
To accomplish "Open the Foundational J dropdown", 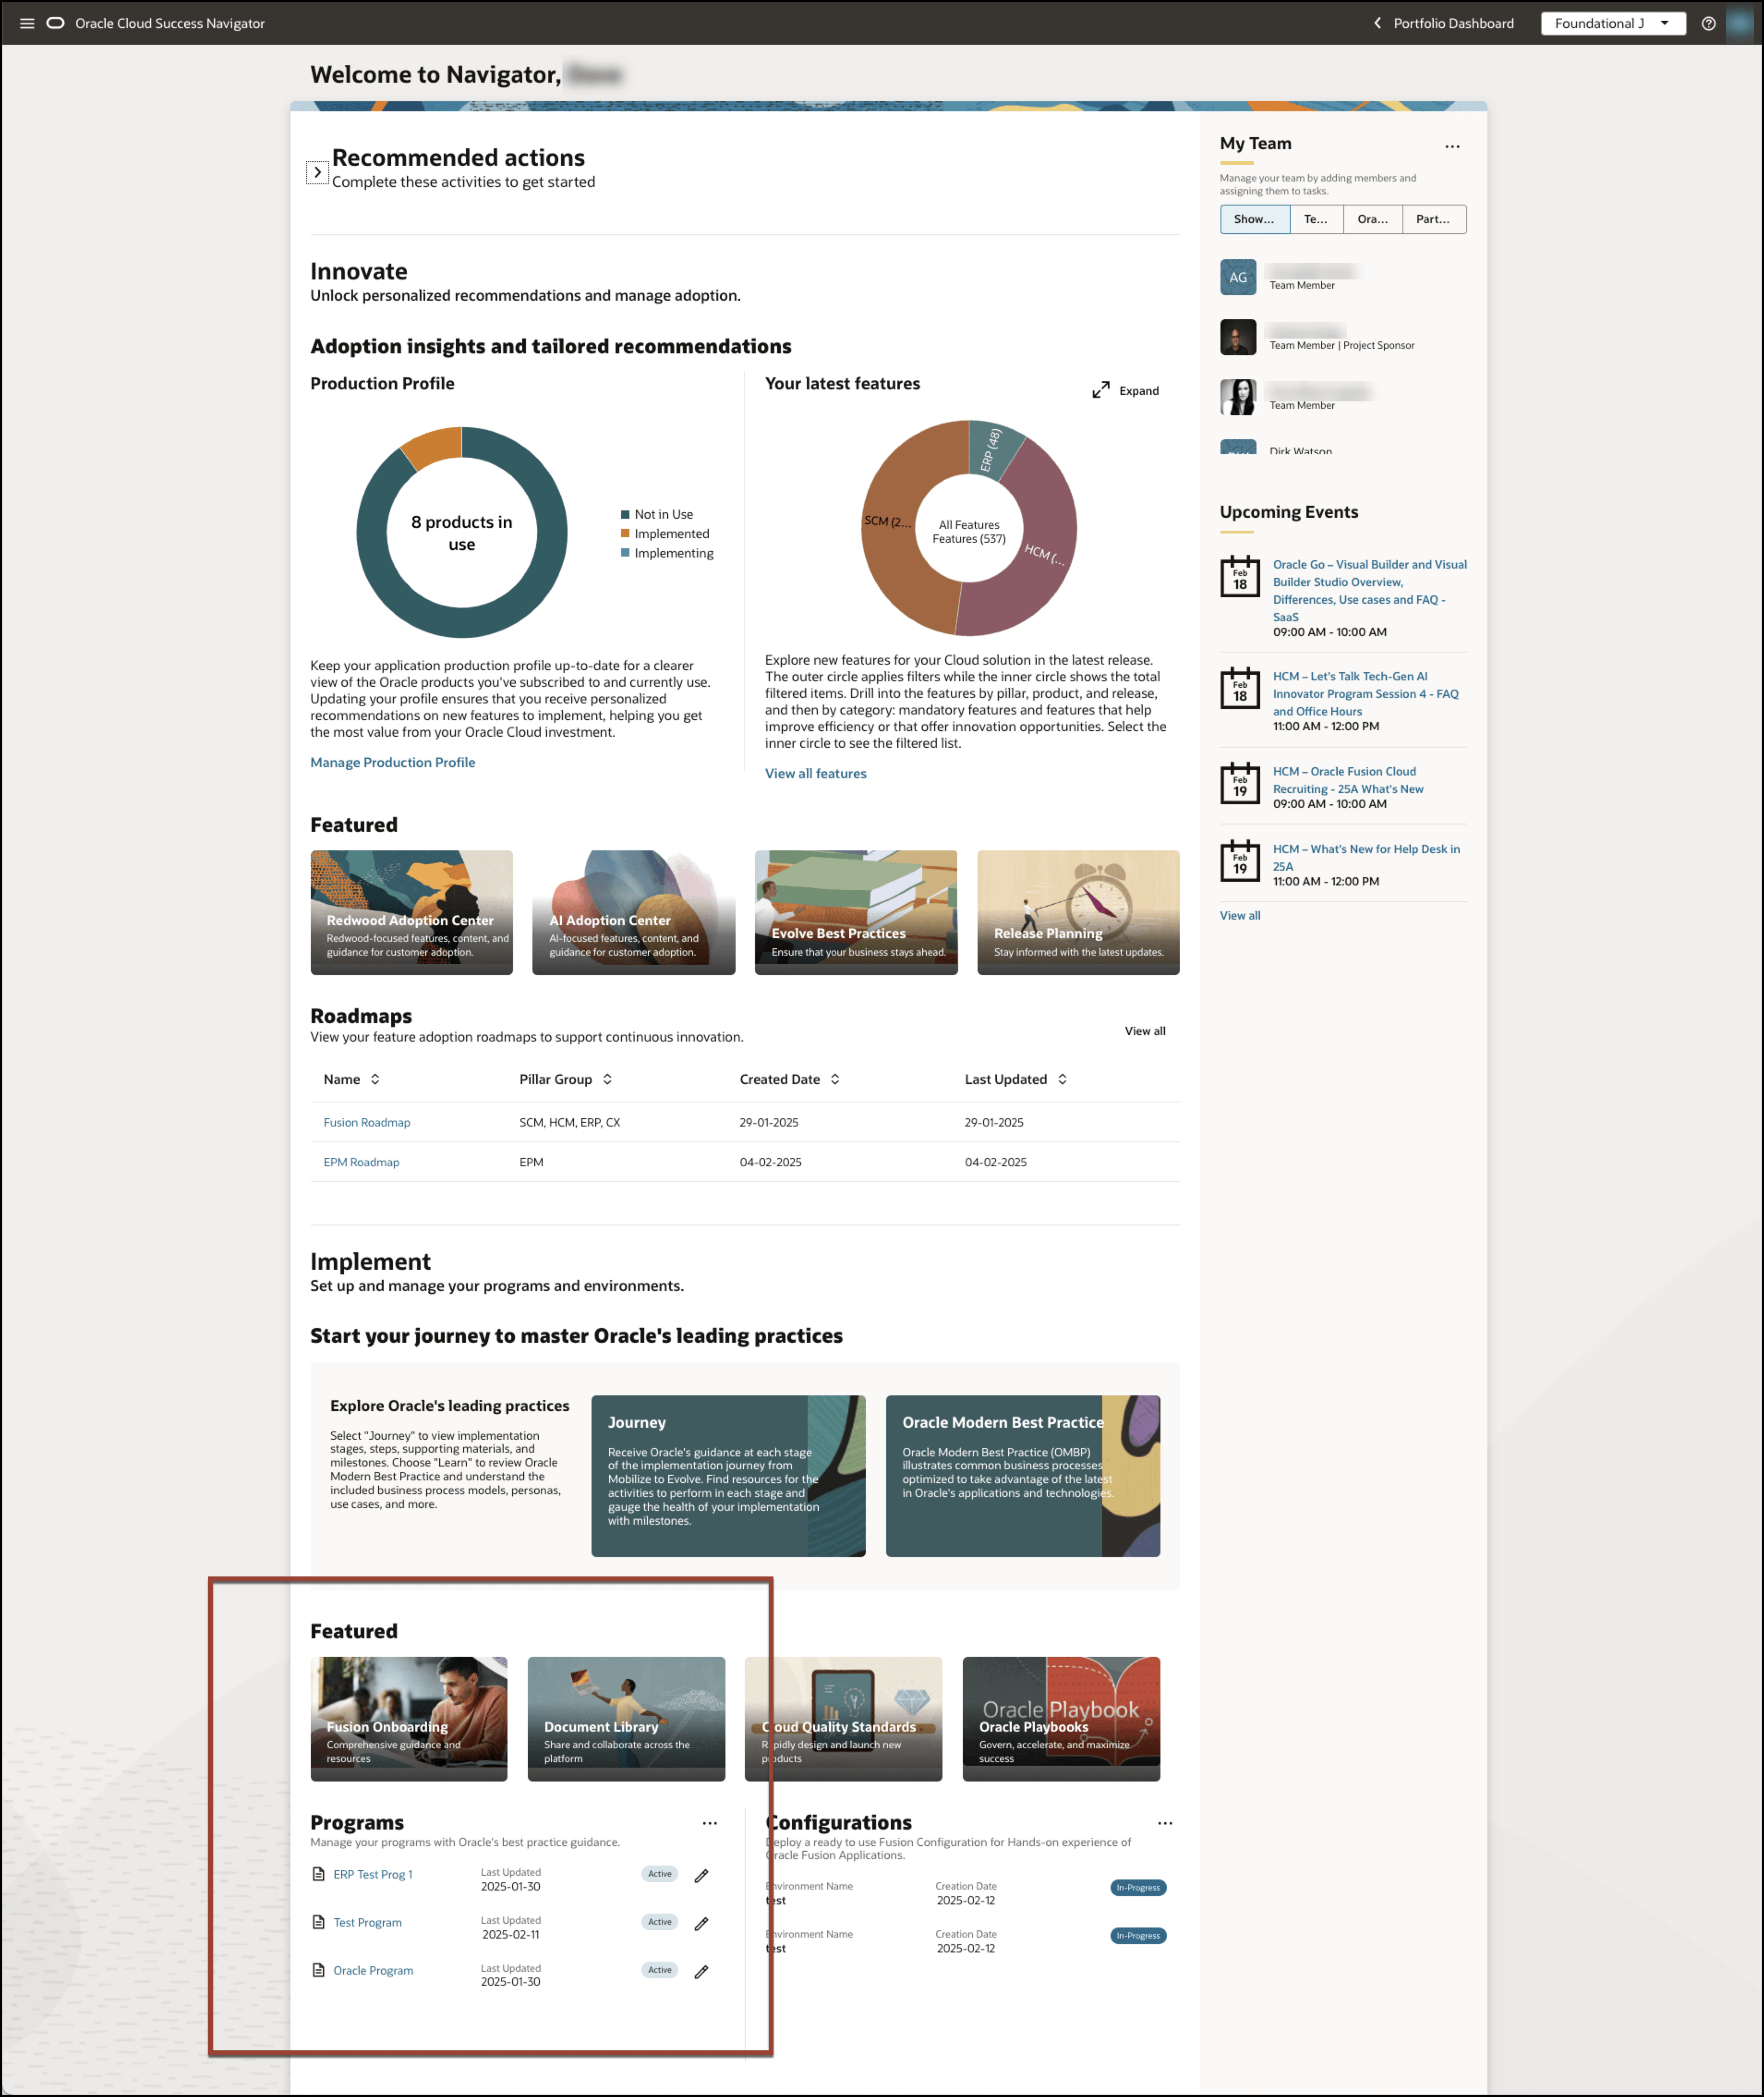I will coord(1612,23).
